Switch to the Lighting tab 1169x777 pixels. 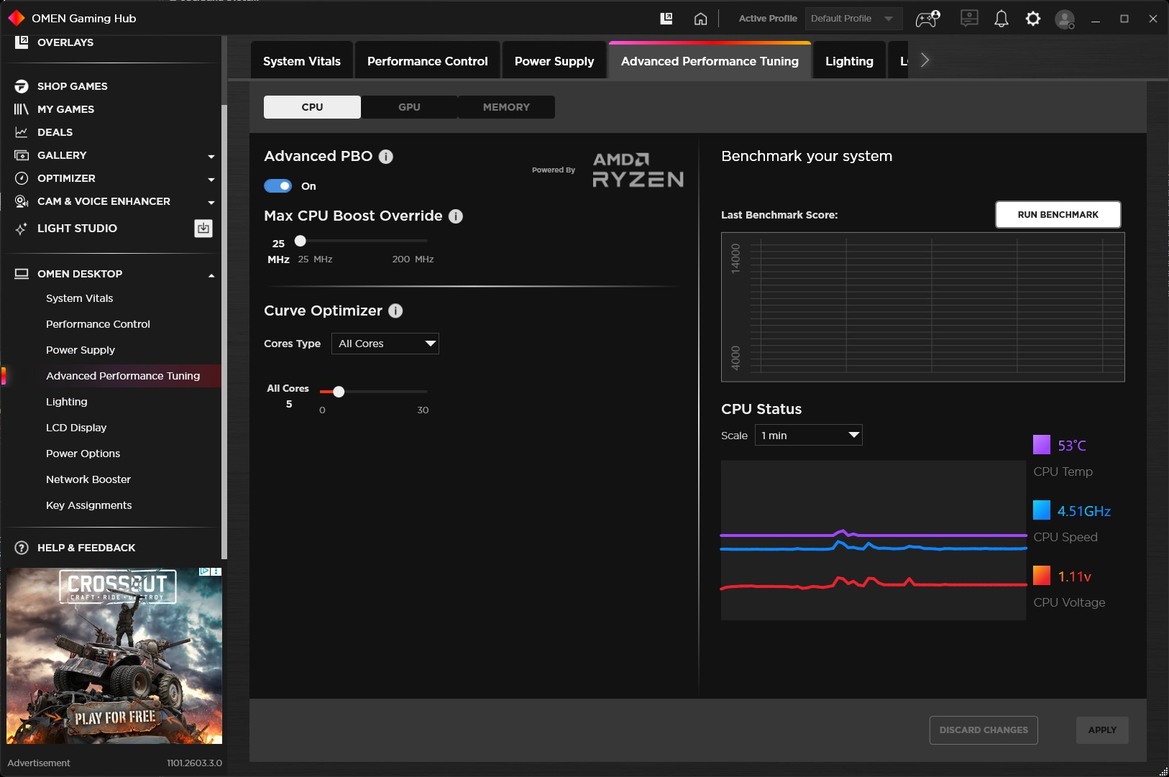pyautogui.click(x=849, y=61)
